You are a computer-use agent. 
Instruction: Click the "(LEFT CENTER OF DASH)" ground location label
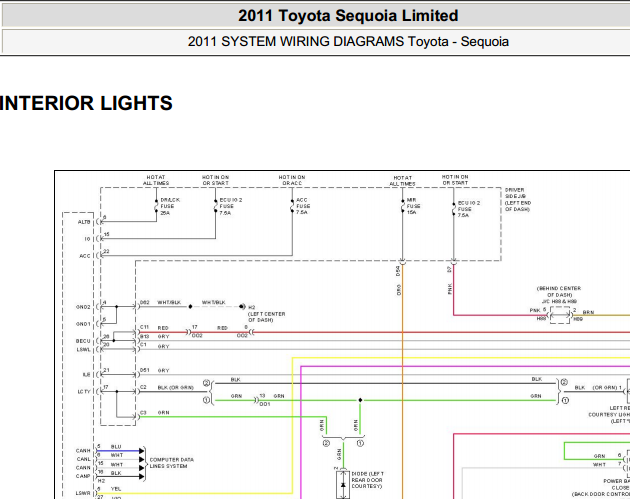pyautogui.click(x=266, y=317)
